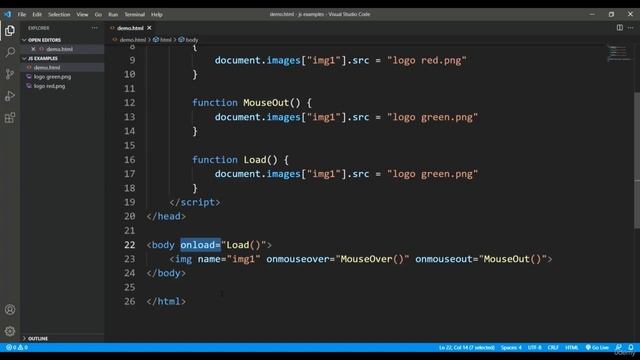Open the Edit menu
This screenshot has height=360, width=640.
[x=37, y=14]
